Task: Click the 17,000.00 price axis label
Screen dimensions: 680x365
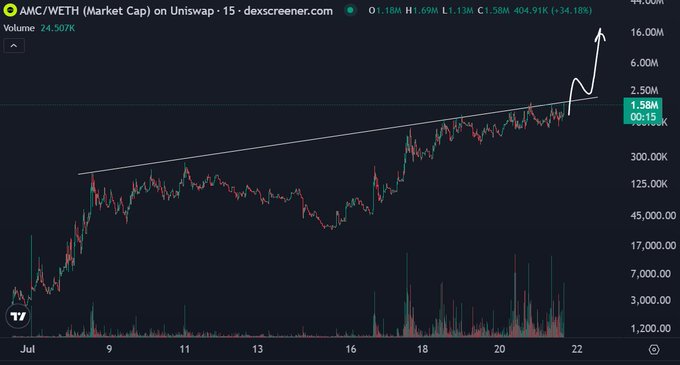Action: point(653,246)
